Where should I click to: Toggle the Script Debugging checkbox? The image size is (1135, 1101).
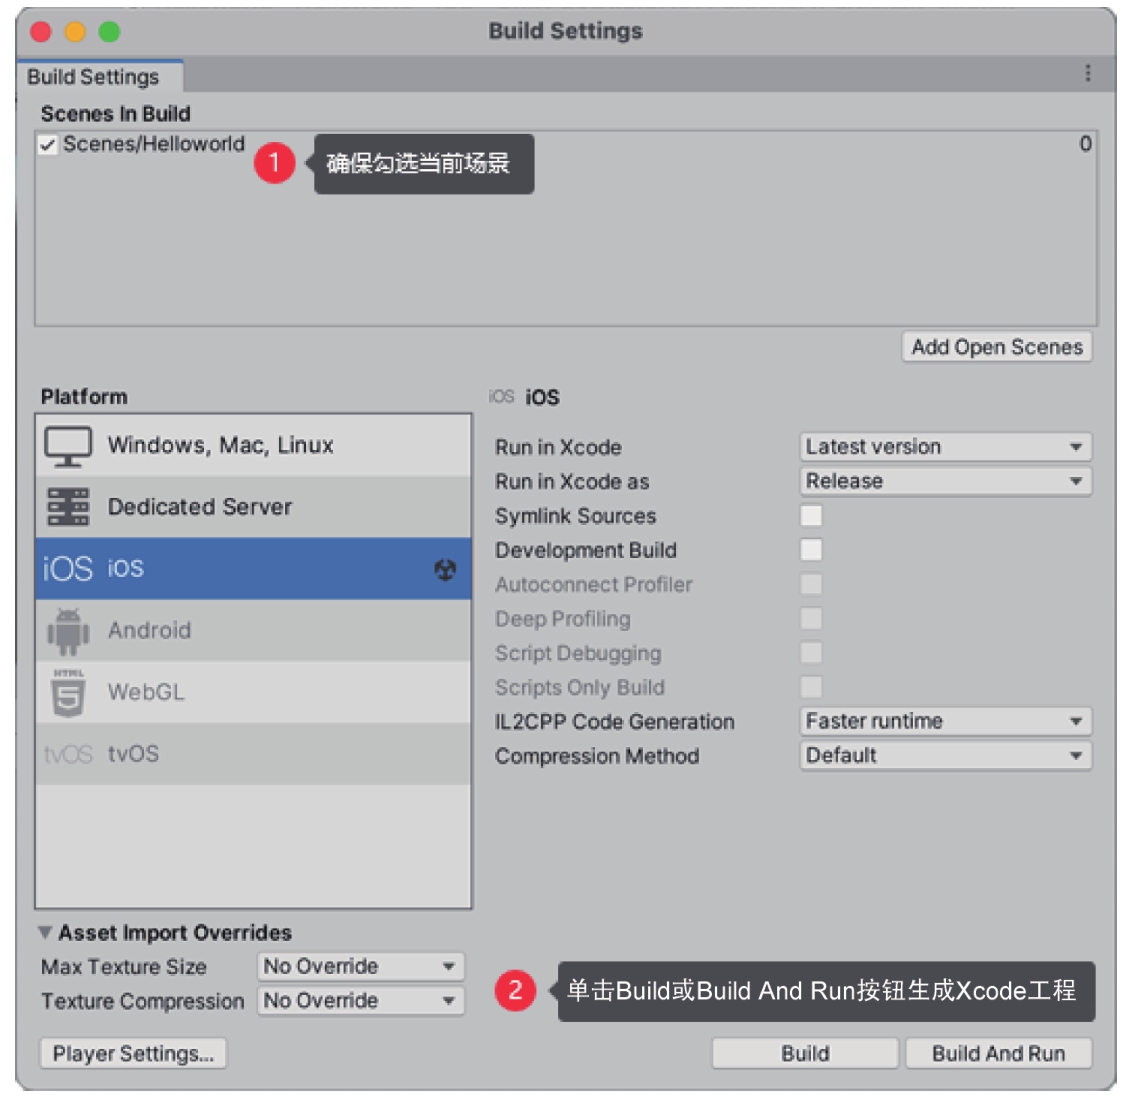(x=811, y=653)
